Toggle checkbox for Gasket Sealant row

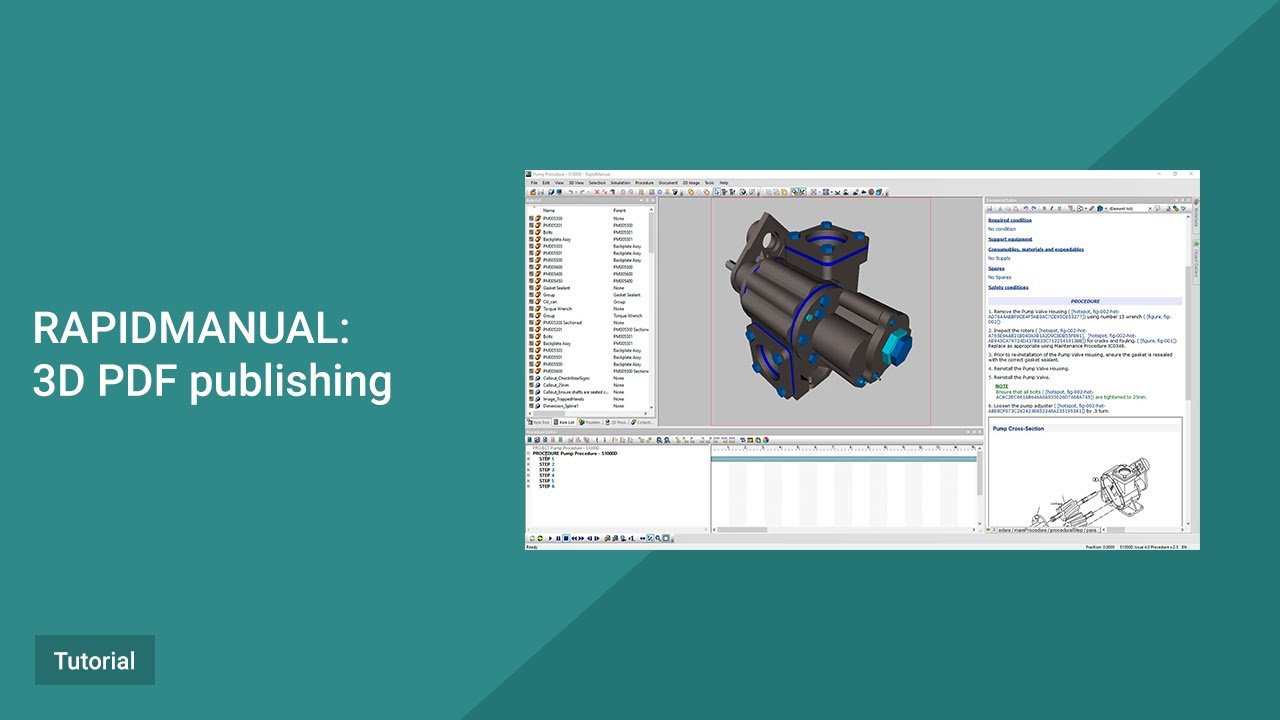(x=531, y=287)
